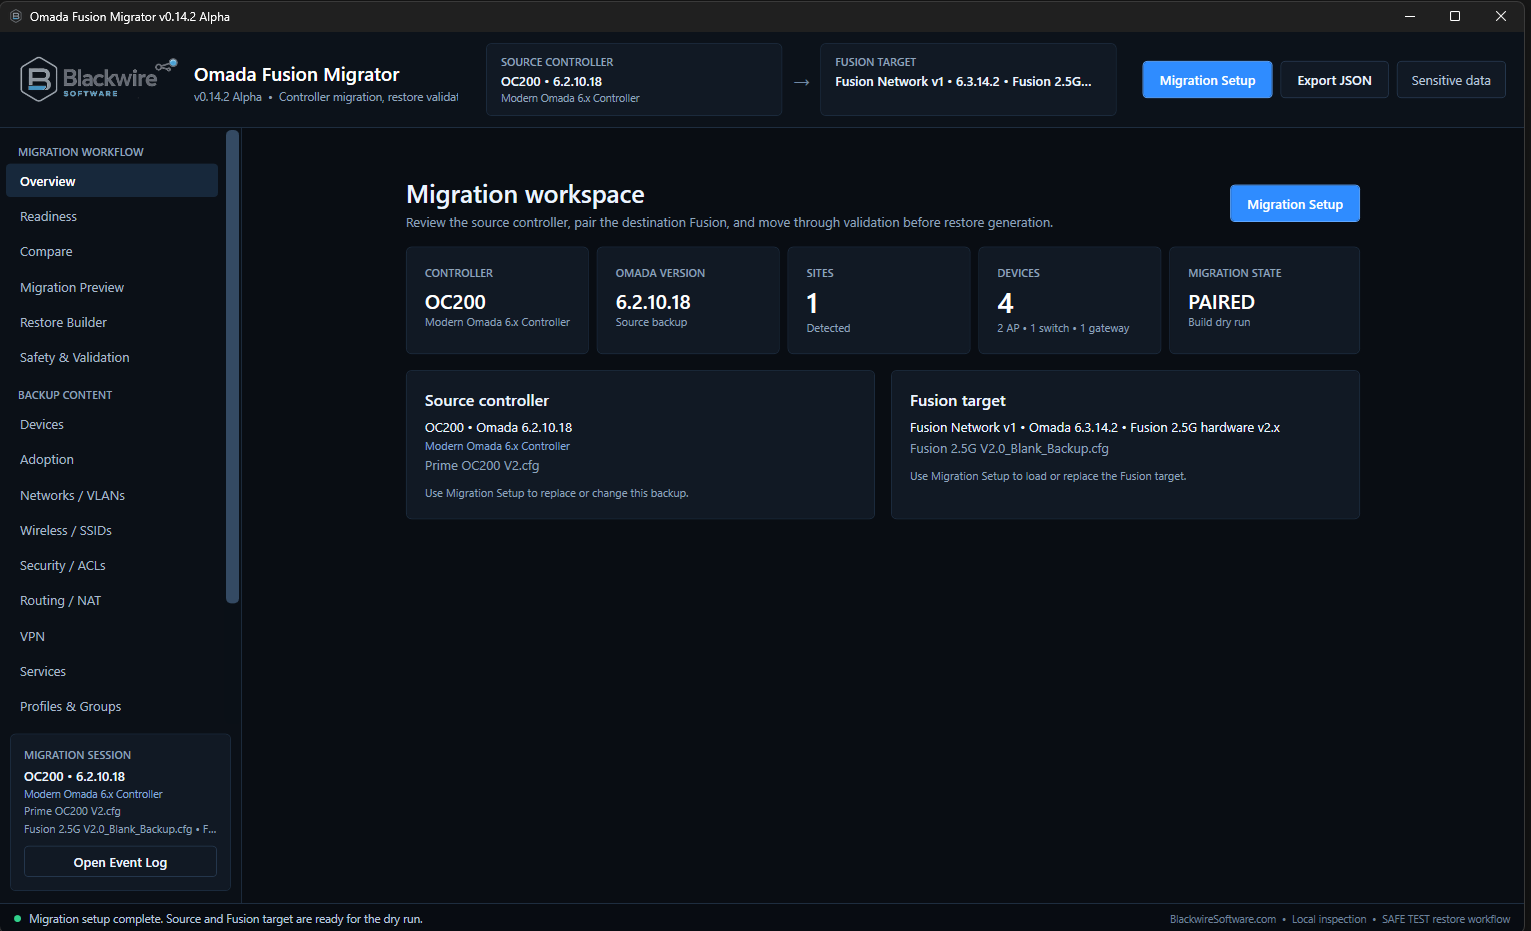Screen dimensions: 1531x931
Task: Click the Migration State PAIRED card
Action: click(1264, 300)
